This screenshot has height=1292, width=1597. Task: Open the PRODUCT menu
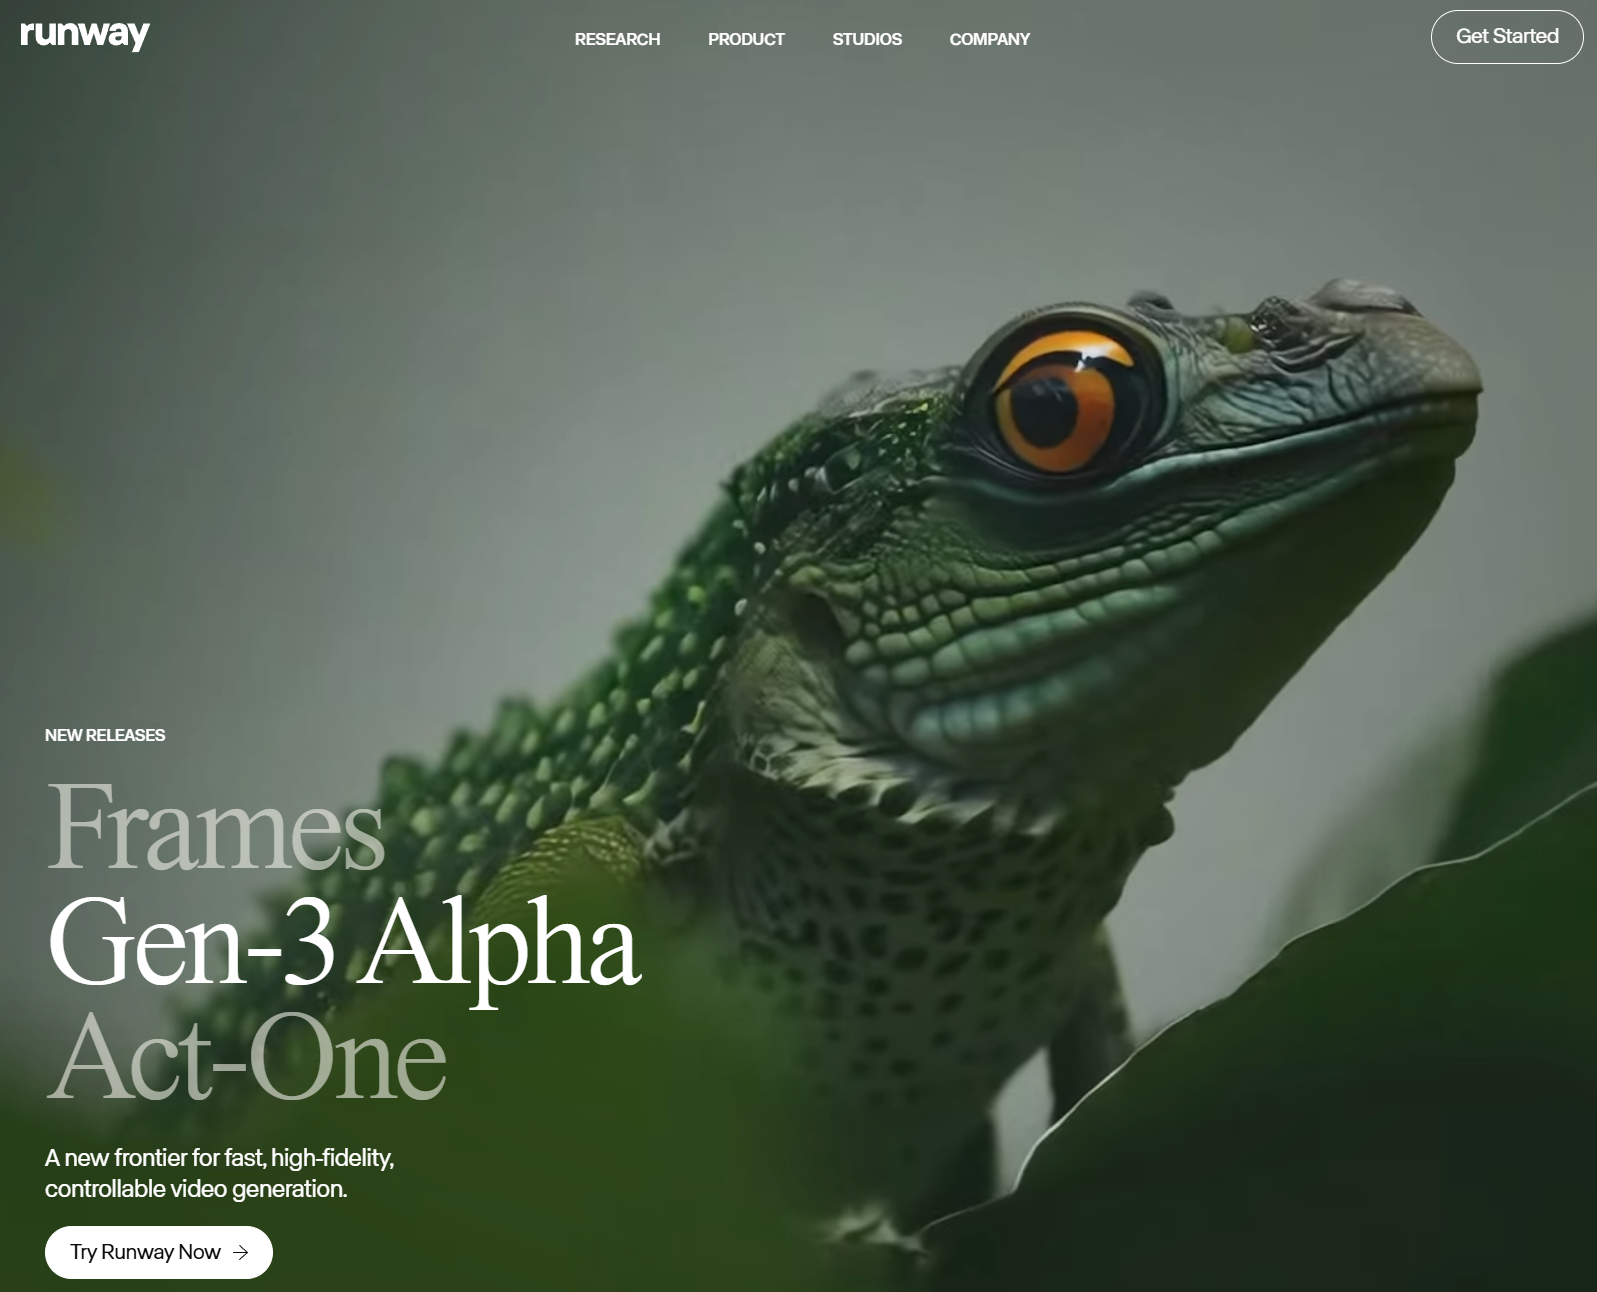(746, 39)
